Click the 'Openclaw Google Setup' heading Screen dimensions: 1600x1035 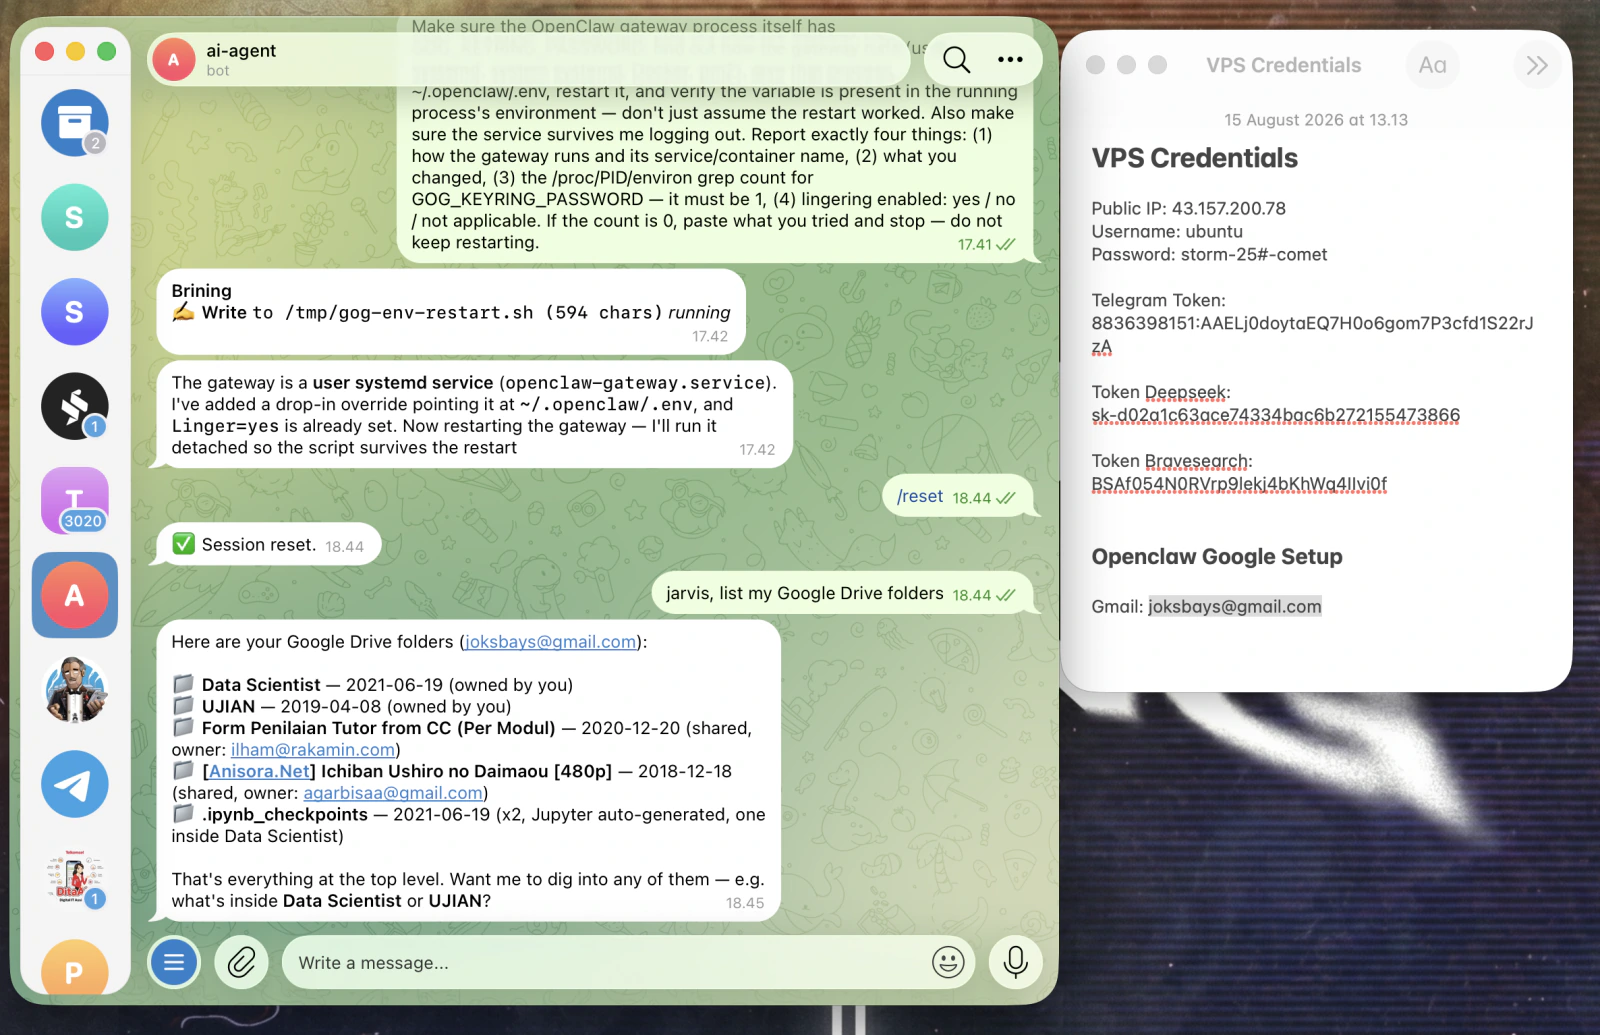pos(1217,557)
